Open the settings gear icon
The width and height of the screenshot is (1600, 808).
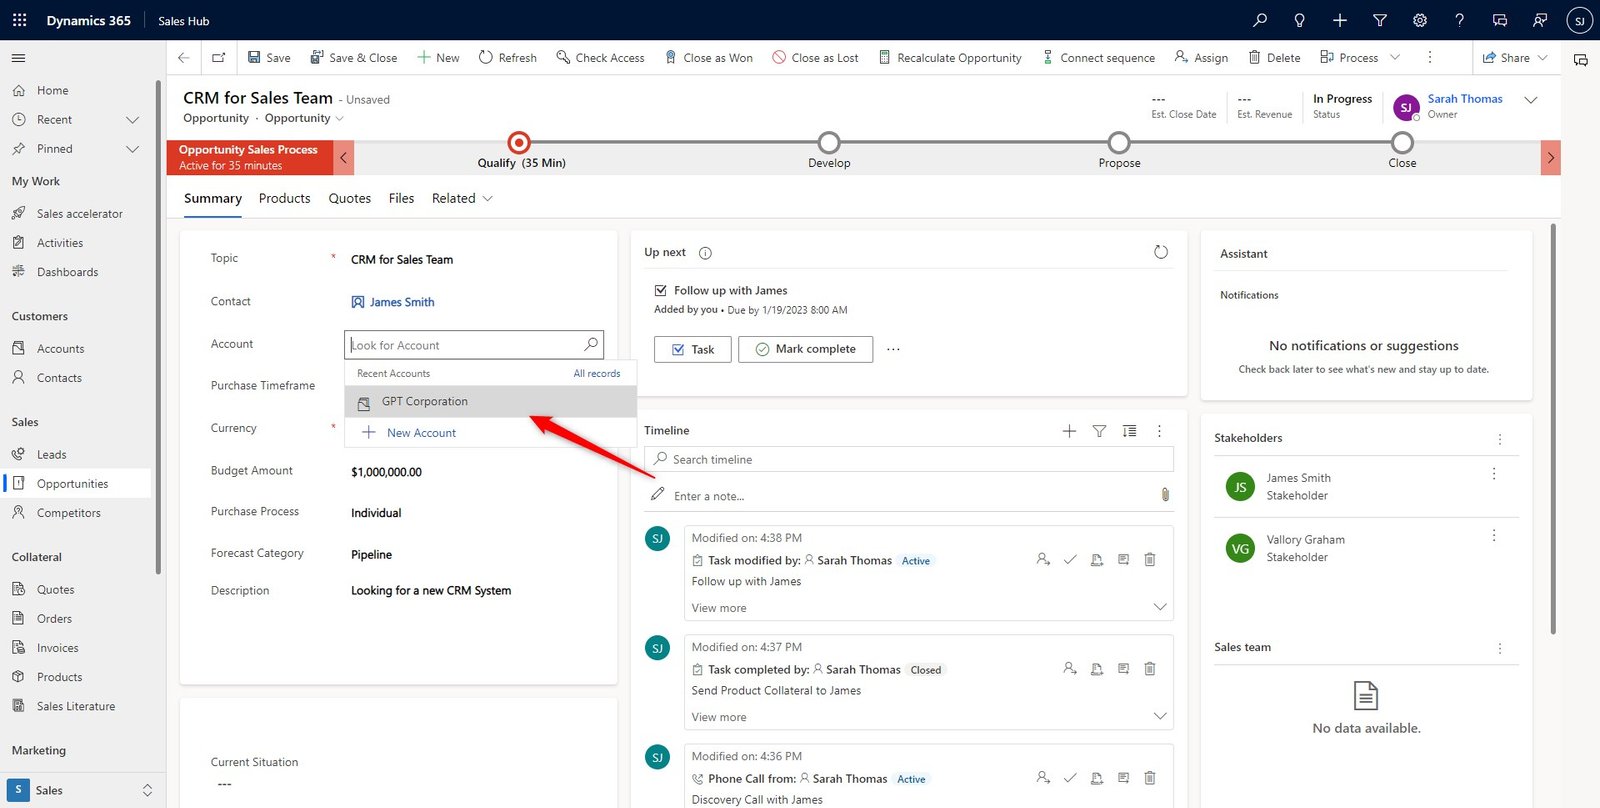click(x=1420, y=20)
